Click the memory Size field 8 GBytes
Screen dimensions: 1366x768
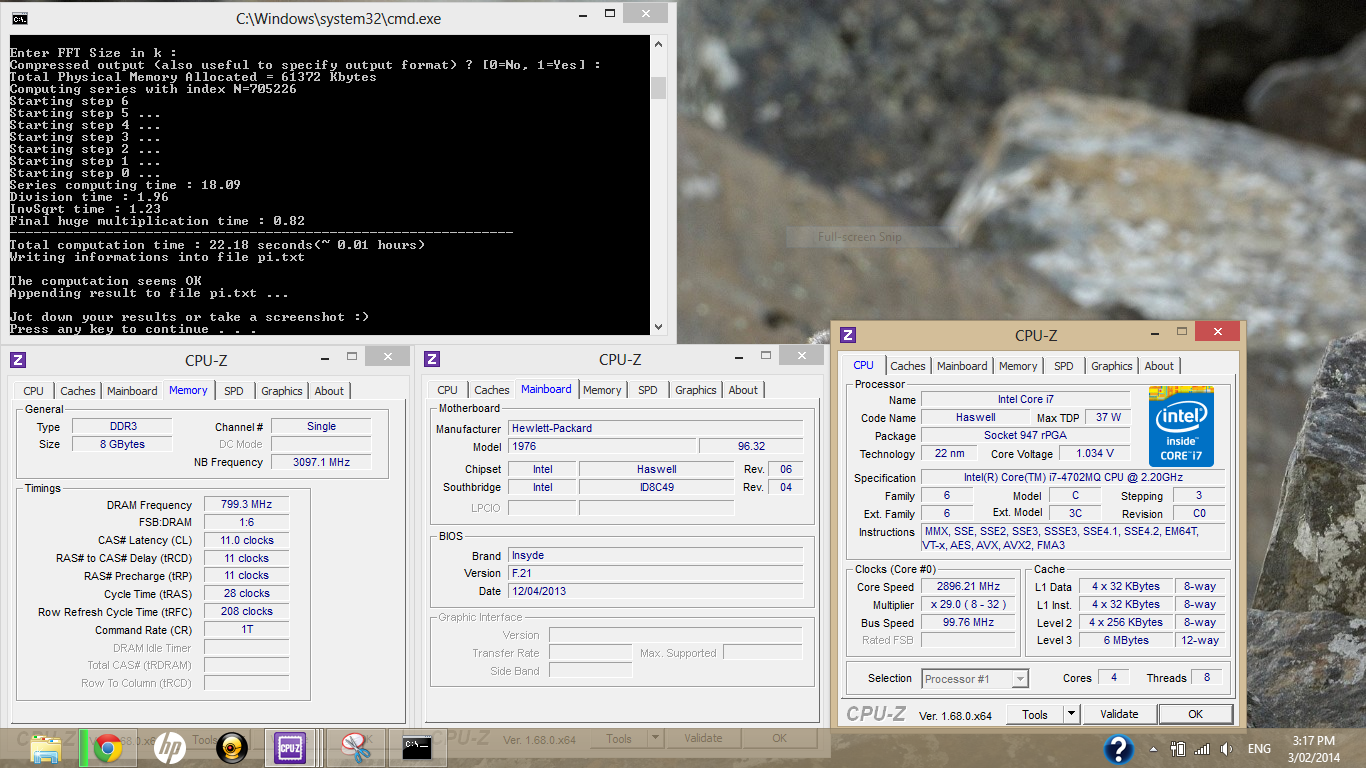coord(122,444)
